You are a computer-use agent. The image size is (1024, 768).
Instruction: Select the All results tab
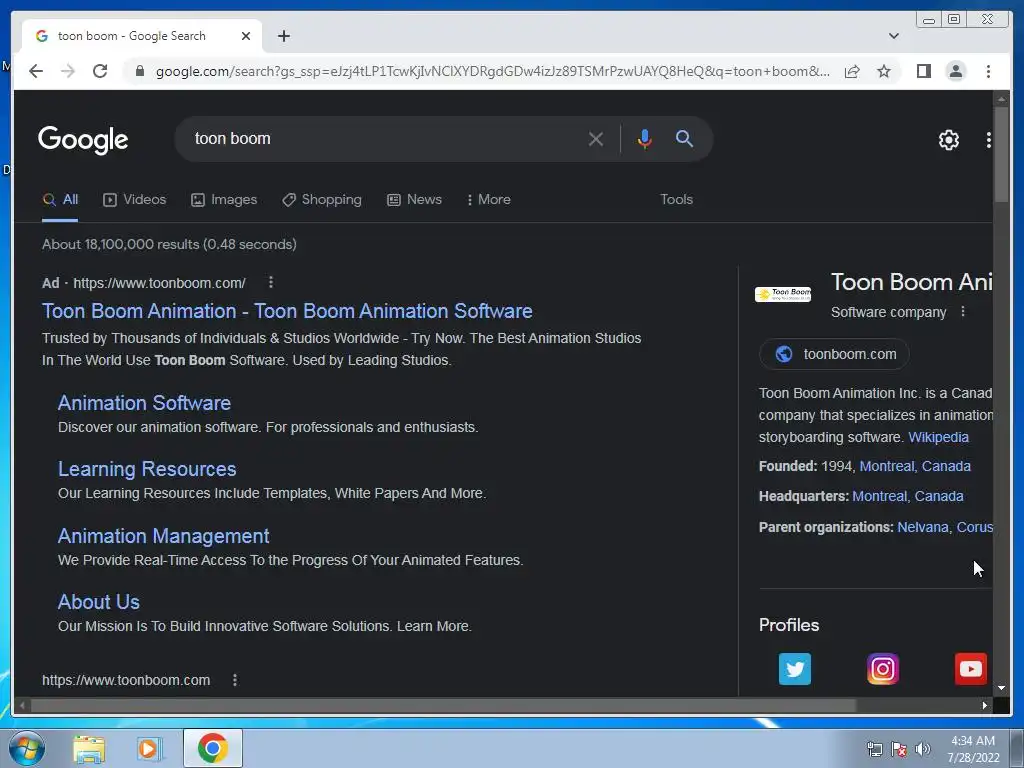60,200
